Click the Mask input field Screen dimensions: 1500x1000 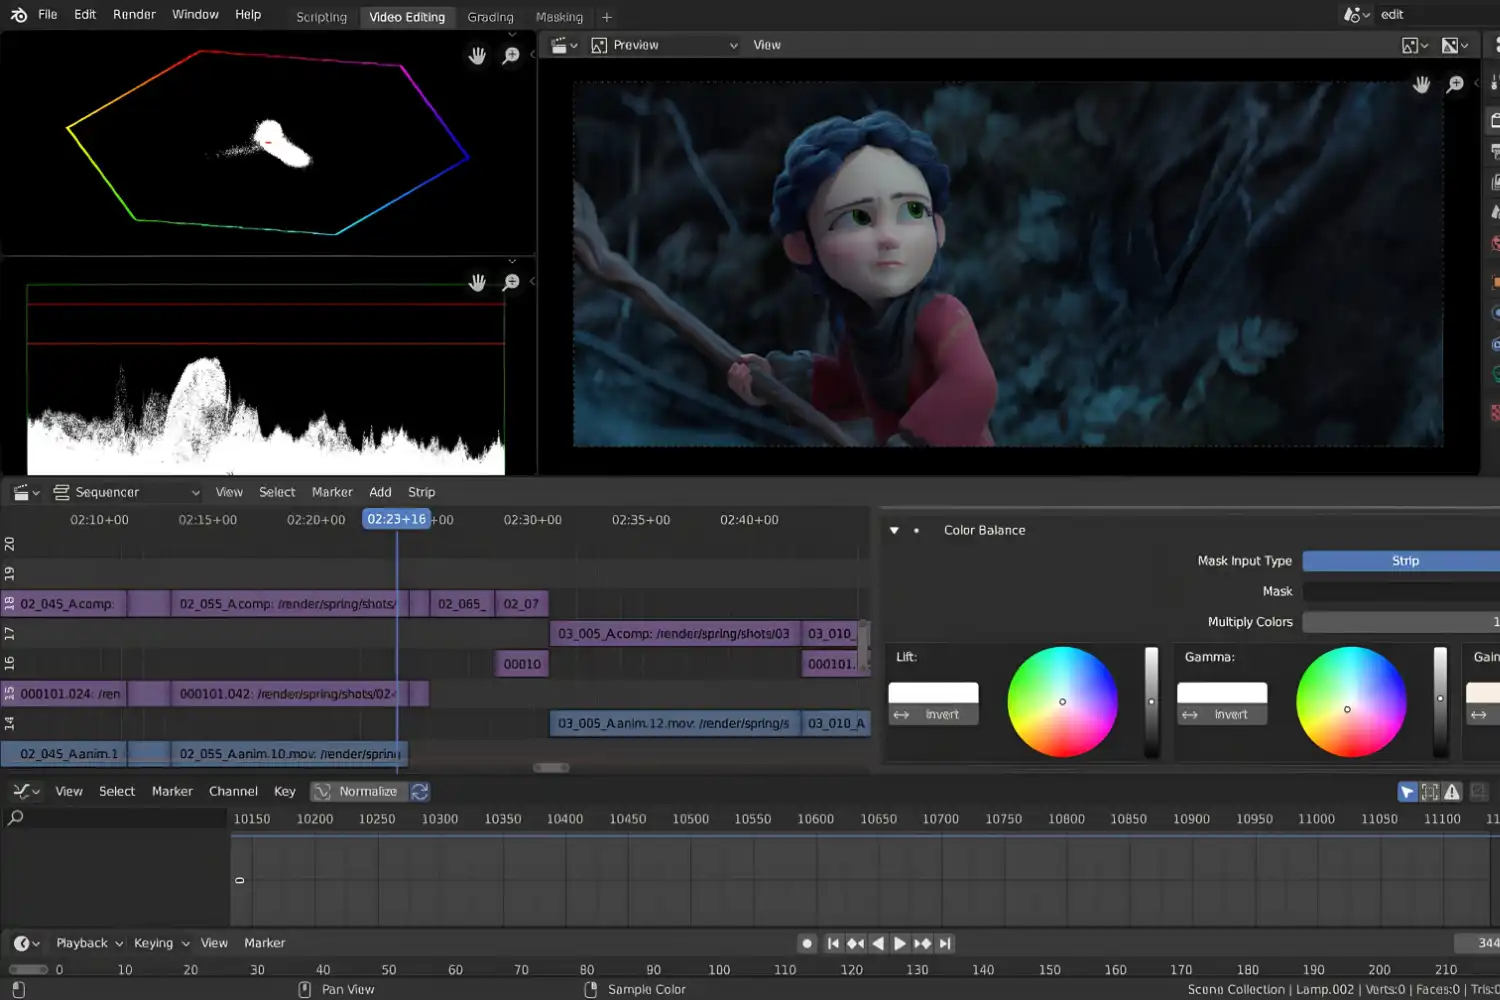click(1401, 592)
